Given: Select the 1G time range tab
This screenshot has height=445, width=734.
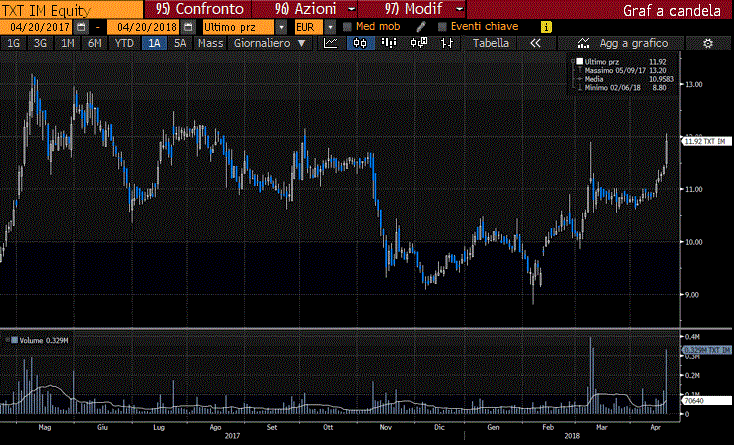Looking at the screenshot, I should coord(14,44).
